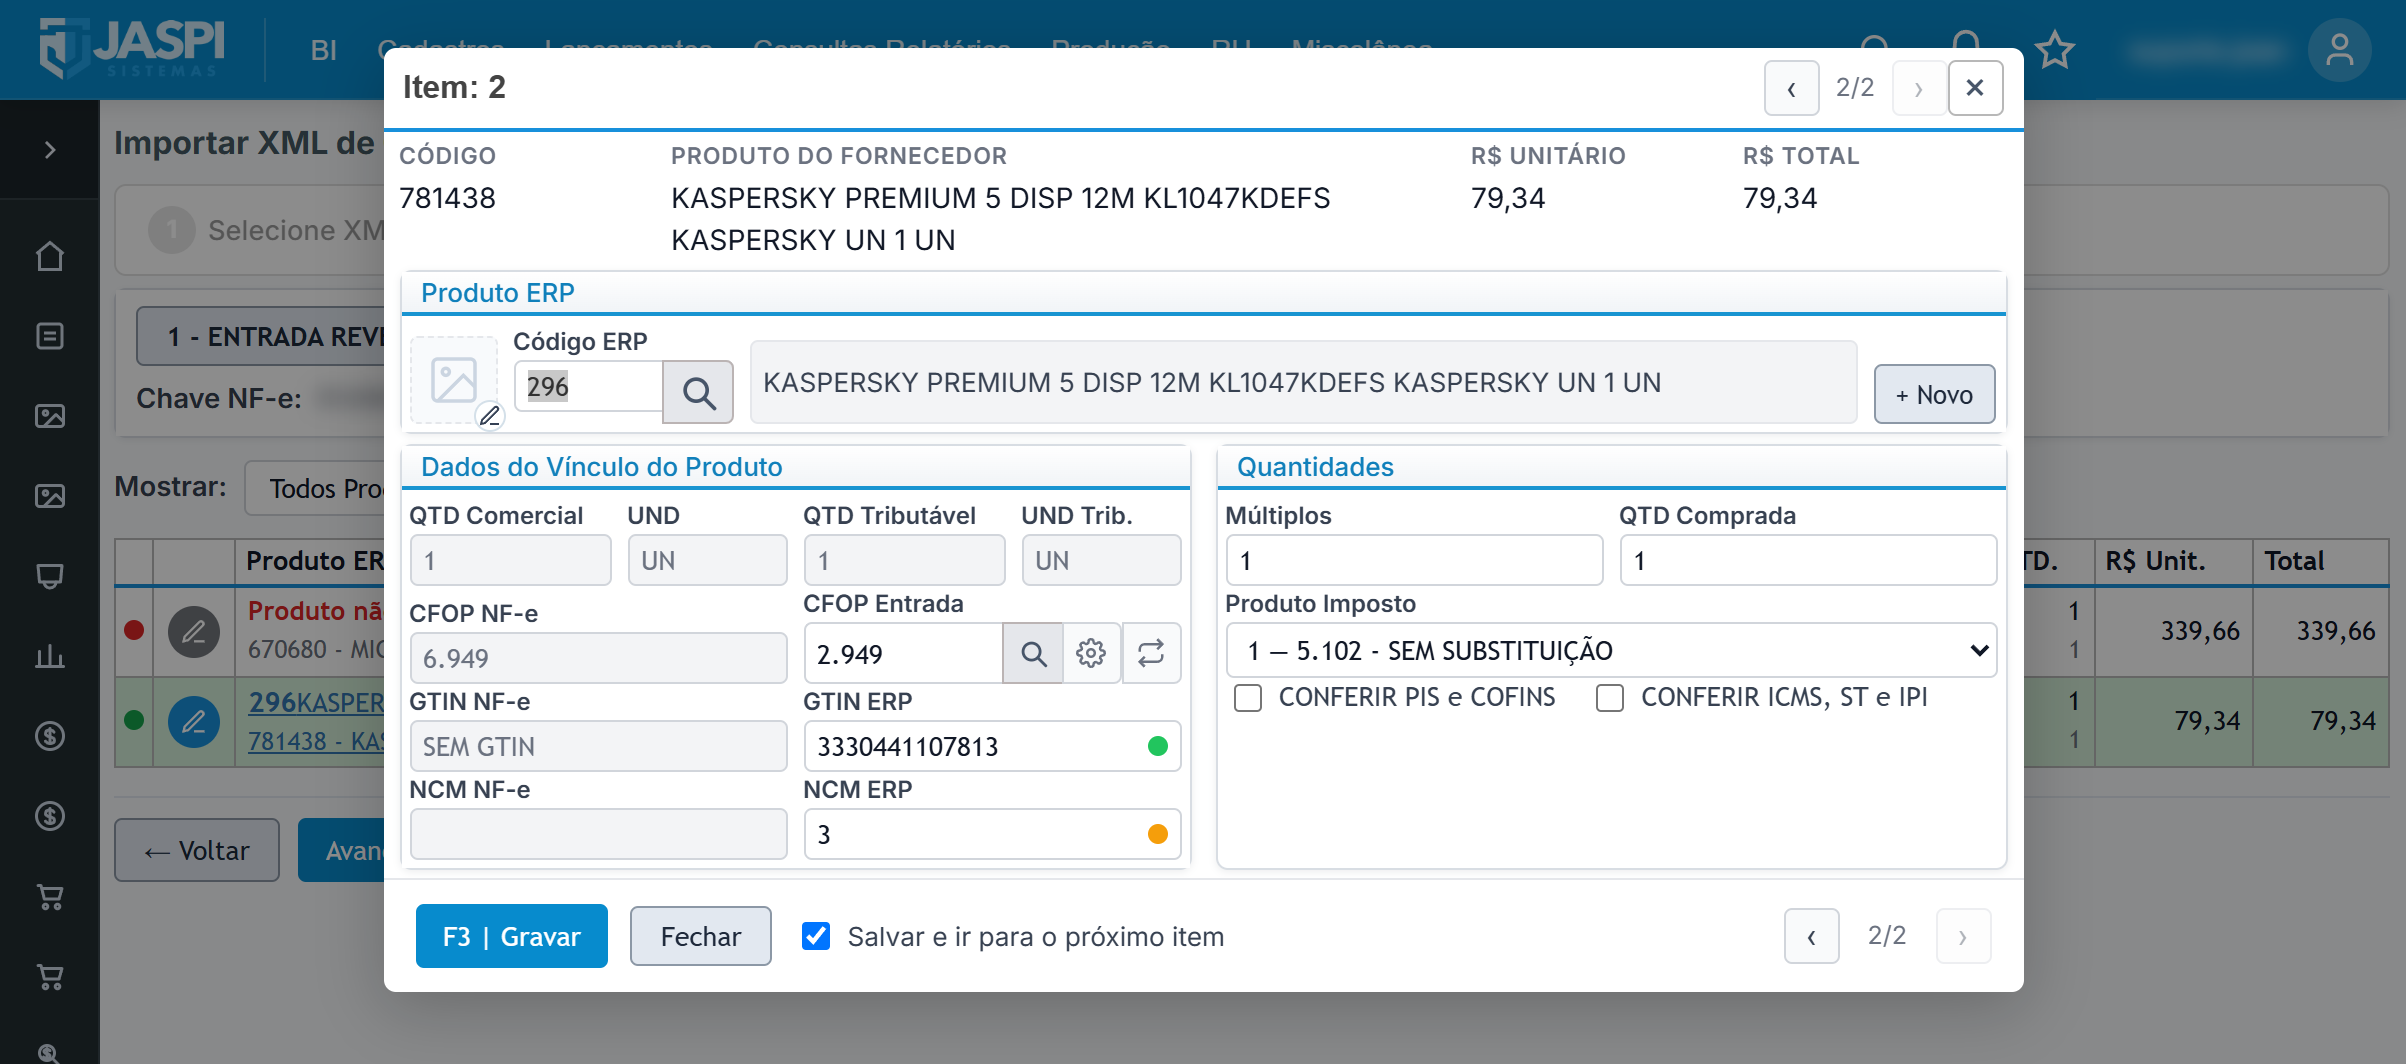Open bar chart sidebar icon

[50, 656]
